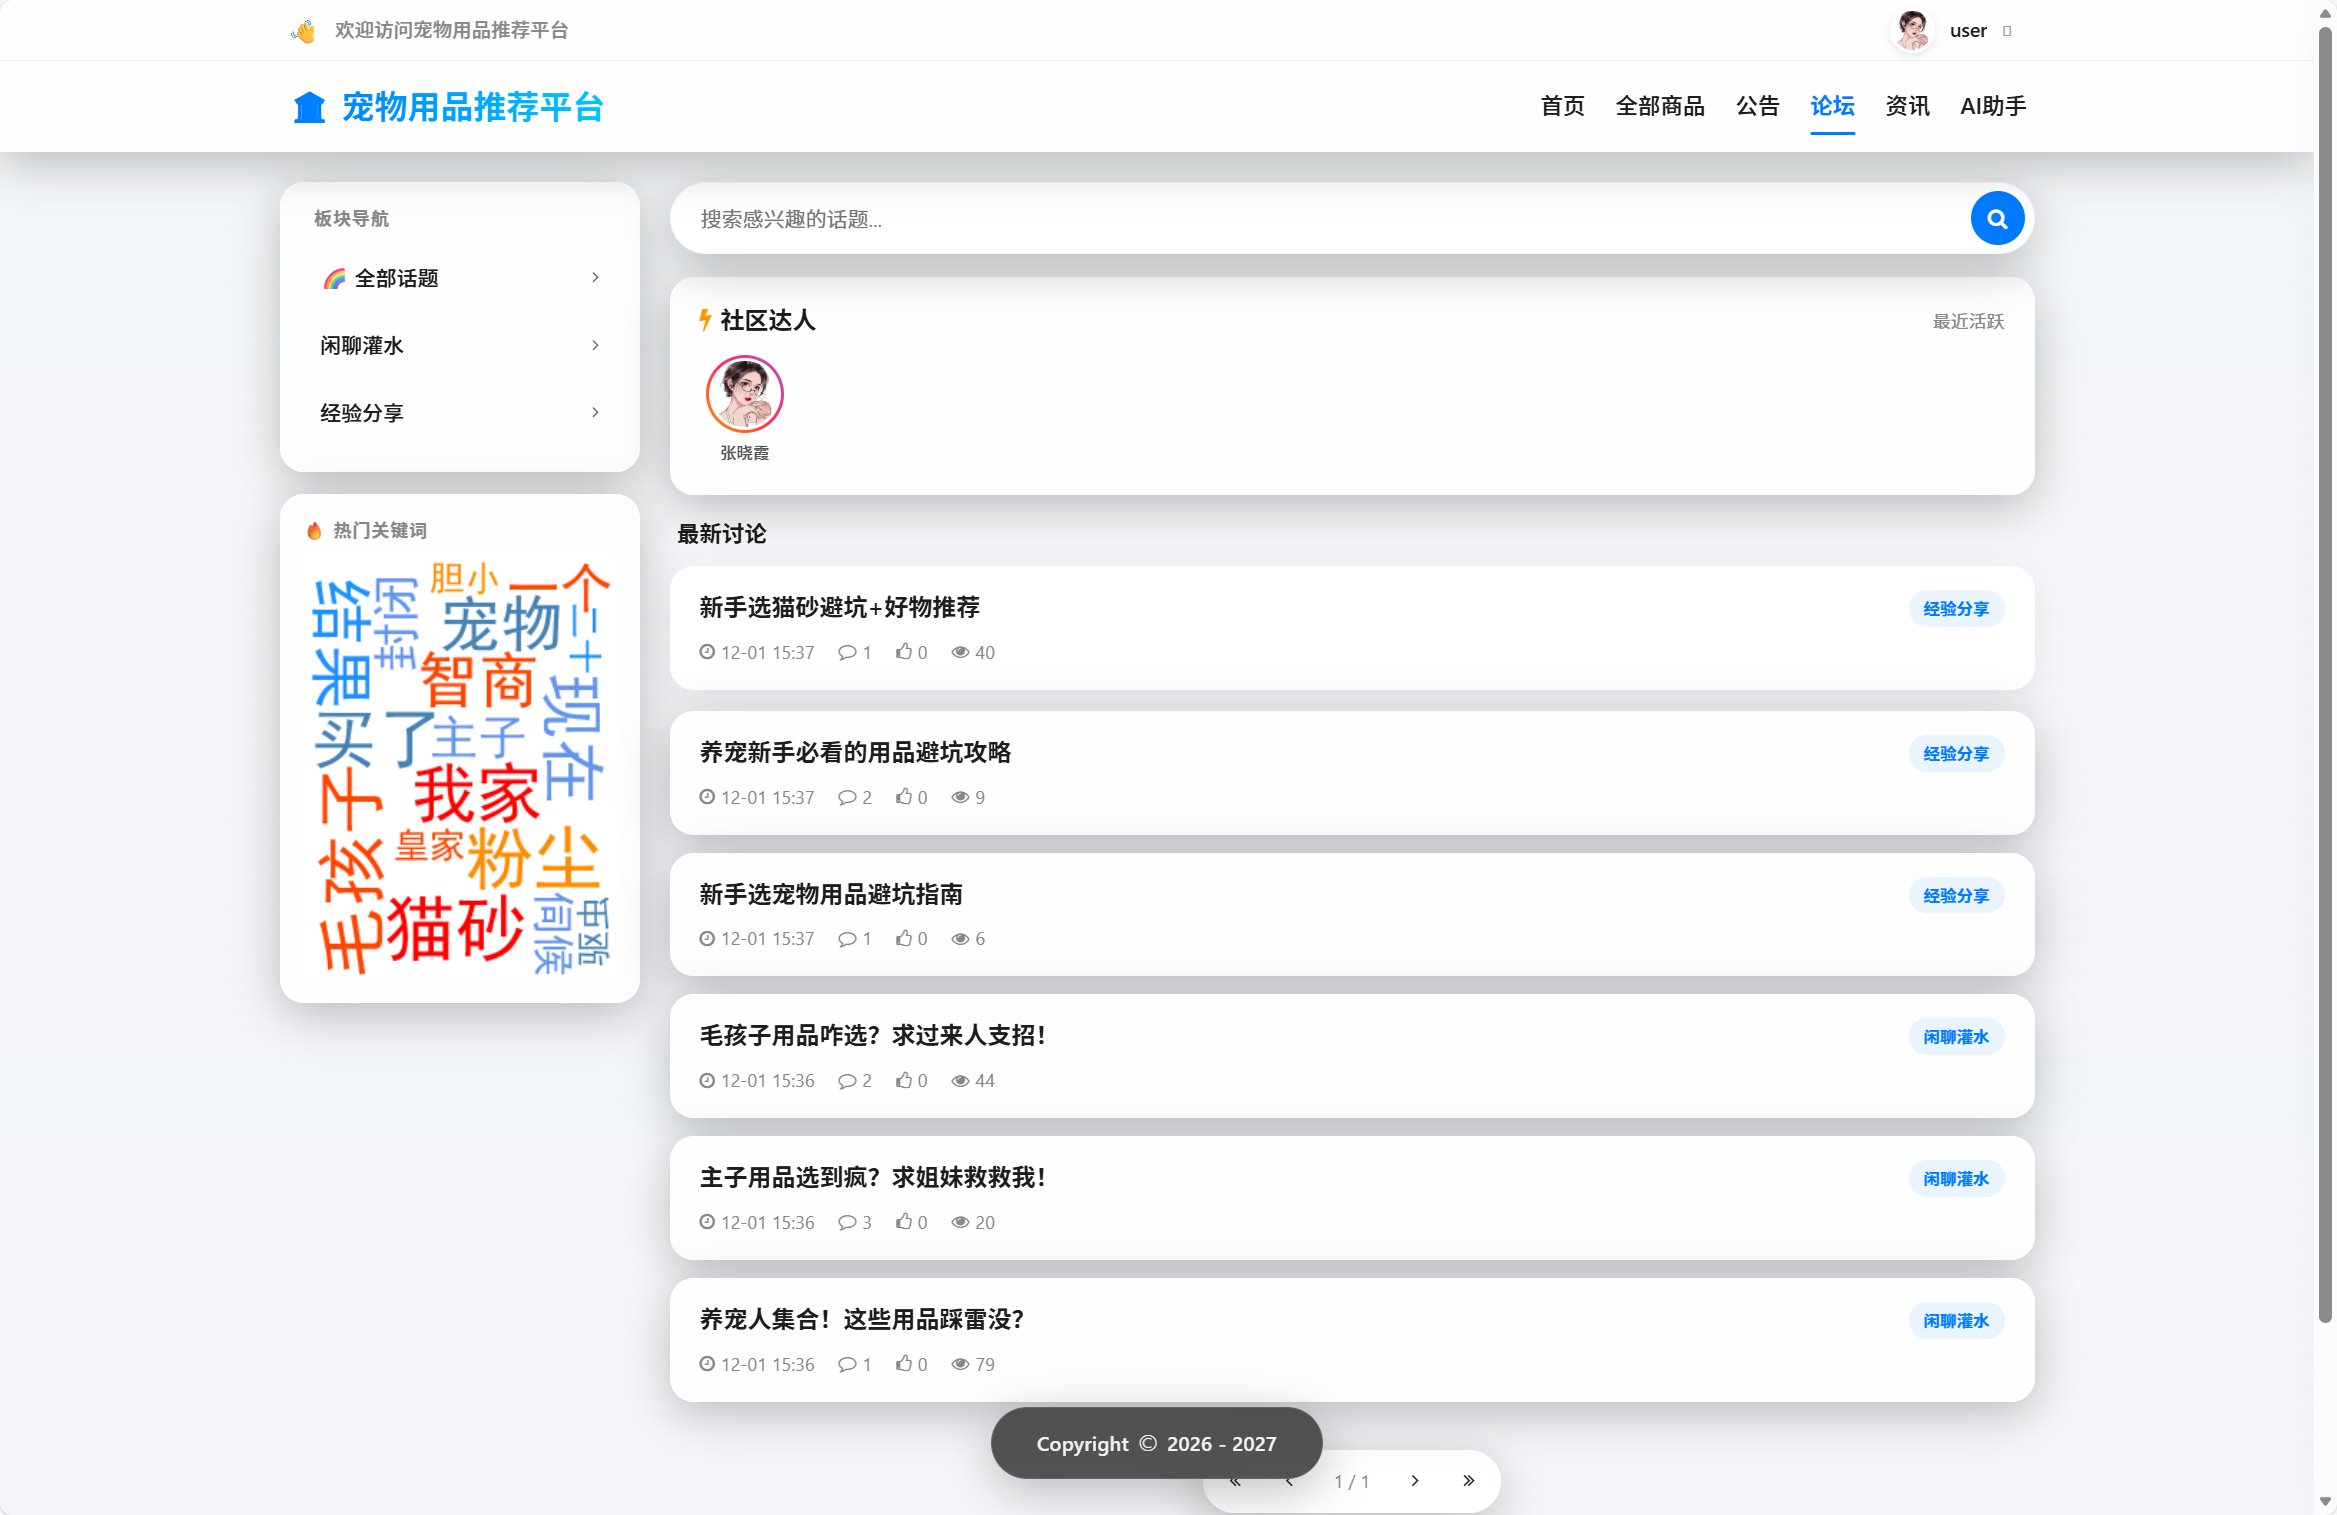
Task: Switch to the 论坛 navigation tab
Action: pyautogui.click(x=1832, y=106)
